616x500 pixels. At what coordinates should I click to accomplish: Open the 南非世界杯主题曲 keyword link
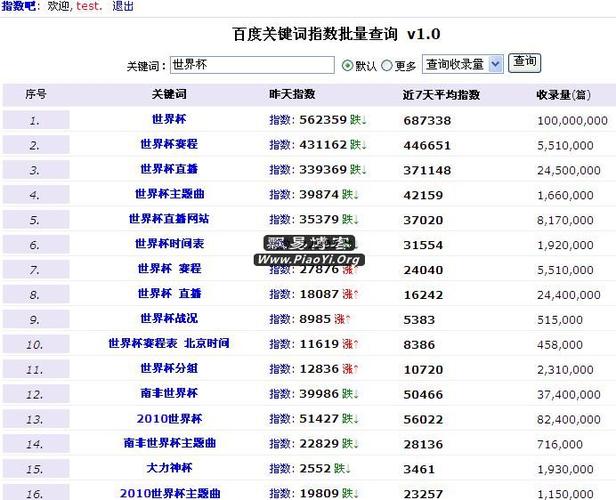click(170, 443)
